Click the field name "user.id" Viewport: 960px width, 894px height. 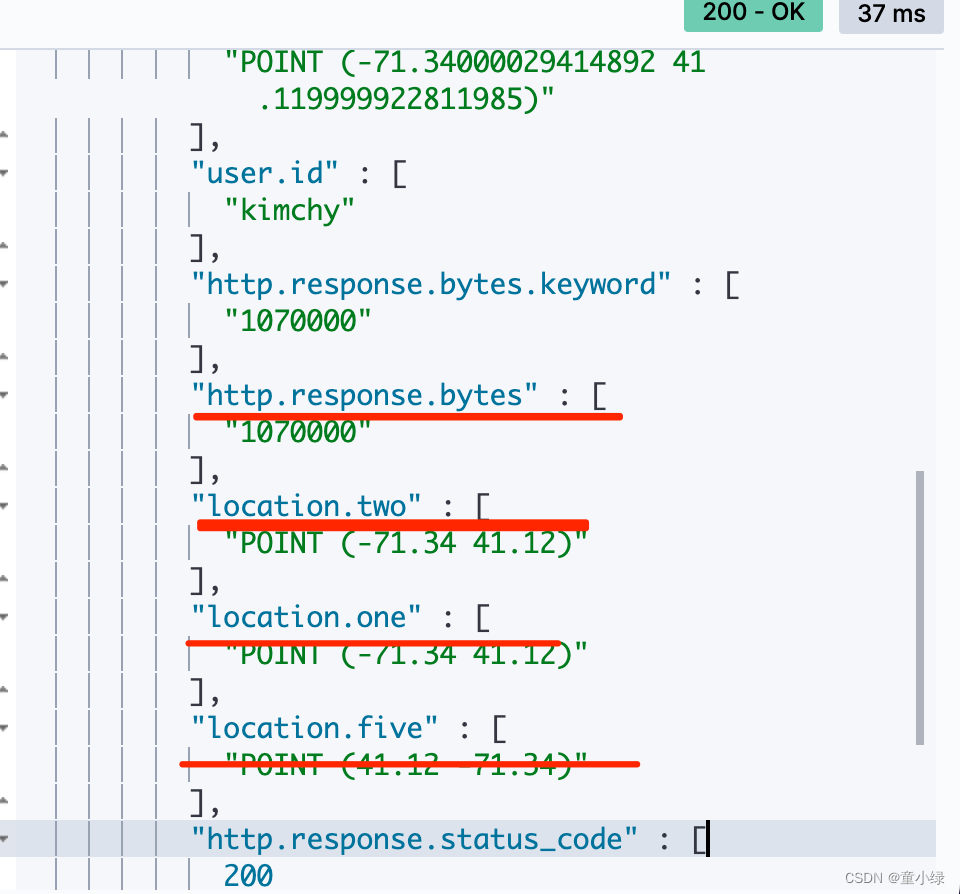263,172
